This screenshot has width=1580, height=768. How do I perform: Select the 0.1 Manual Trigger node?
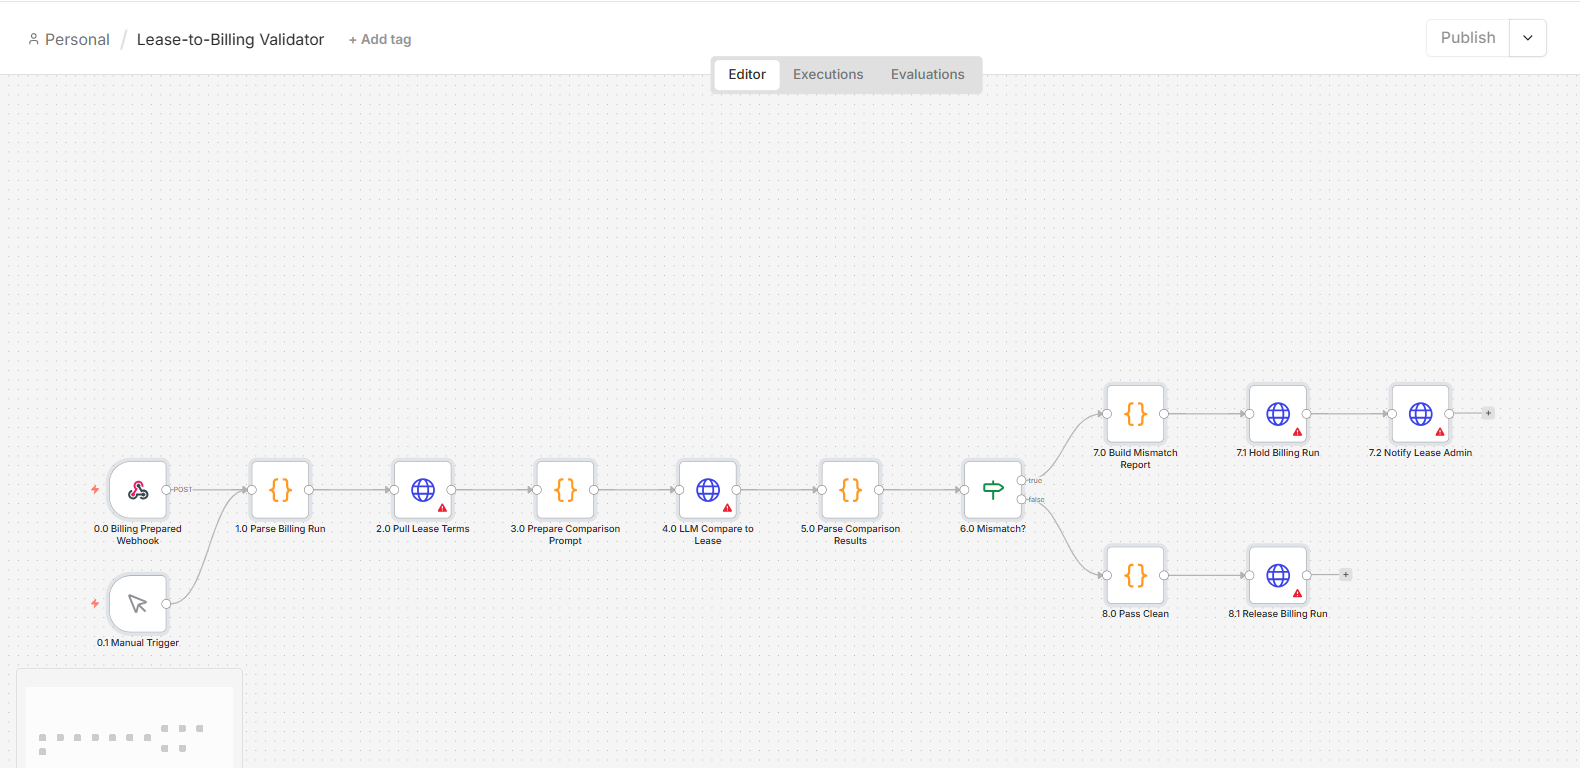point(138,604)
